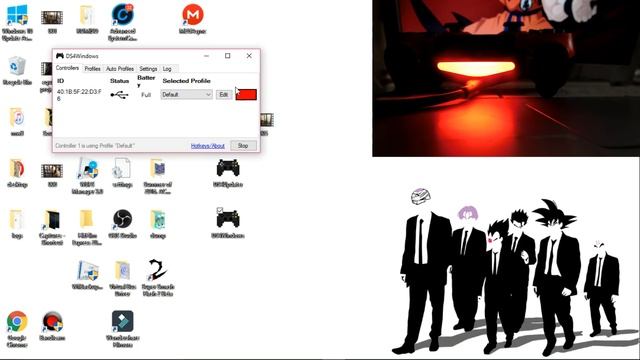Open the shield installer icon beside globe folder
This screenshot has height=360, width=640.
(87, 274)
